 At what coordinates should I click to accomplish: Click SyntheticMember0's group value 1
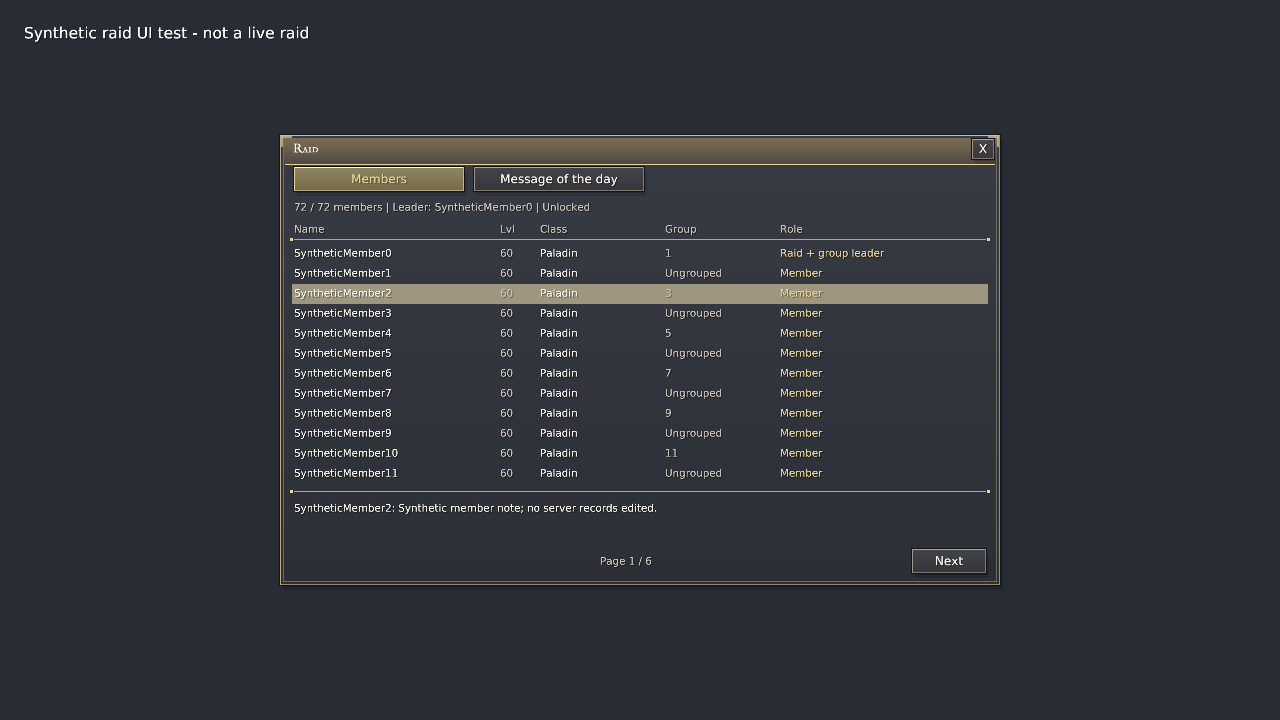pos(668,253)
